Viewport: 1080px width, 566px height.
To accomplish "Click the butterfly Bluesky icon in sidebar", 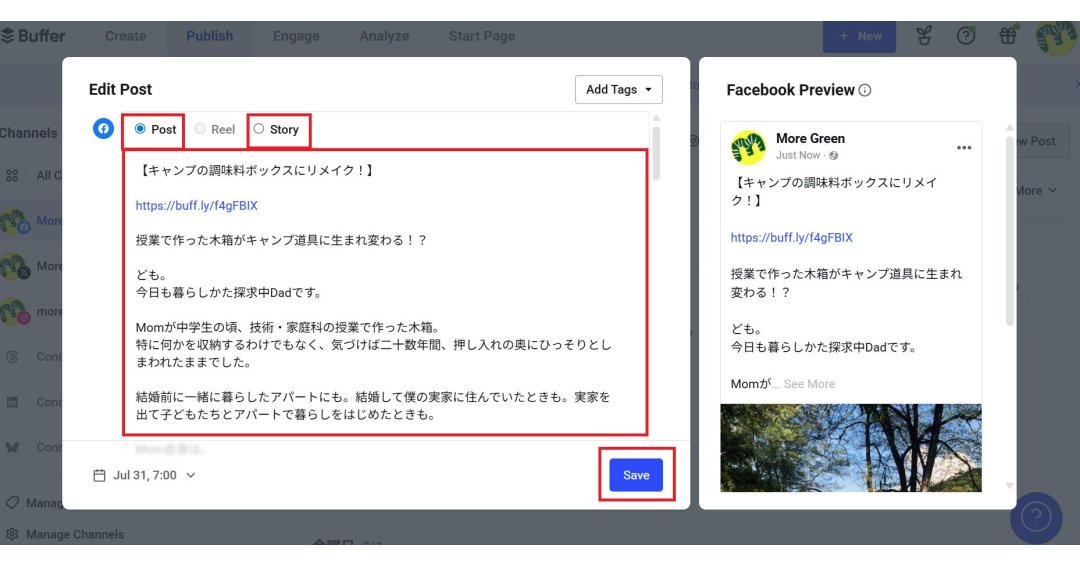I will 12,447.
